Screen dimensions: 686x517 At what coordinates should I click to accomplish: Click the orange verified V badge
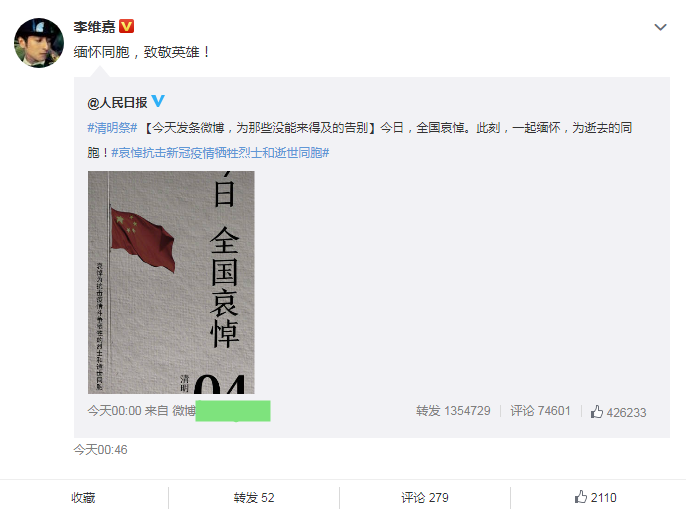126,27
